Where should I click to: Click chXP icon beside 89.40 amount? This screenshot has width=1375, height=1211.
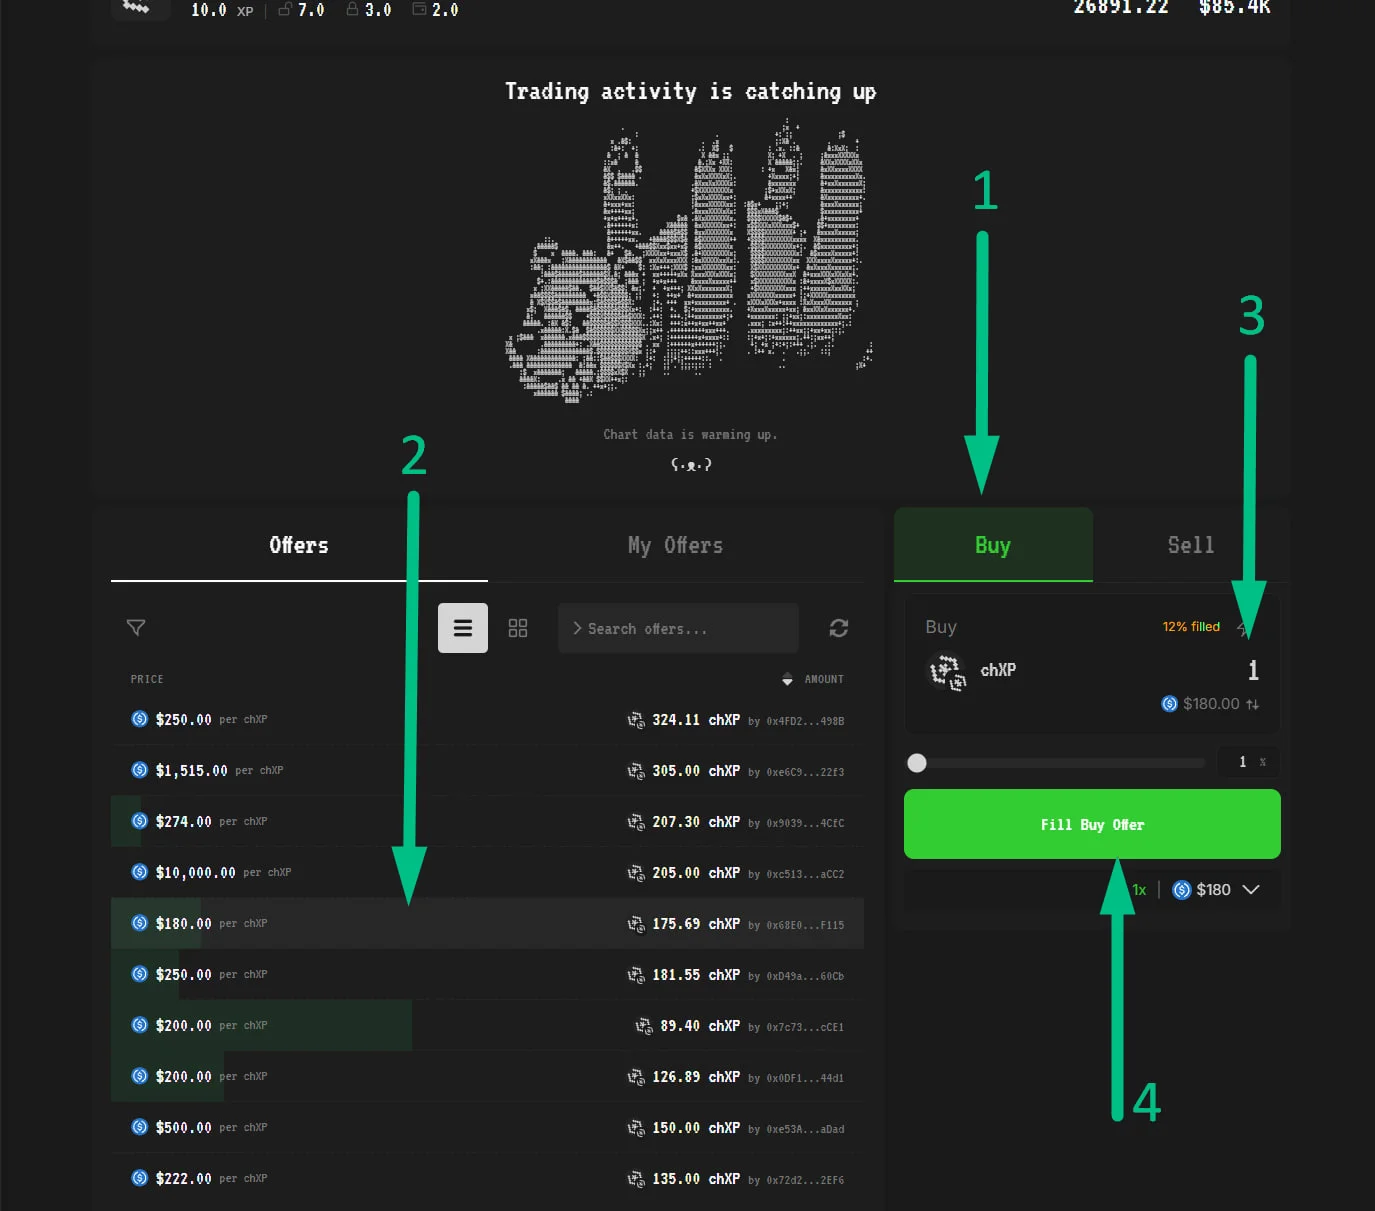pos(644,1026)
